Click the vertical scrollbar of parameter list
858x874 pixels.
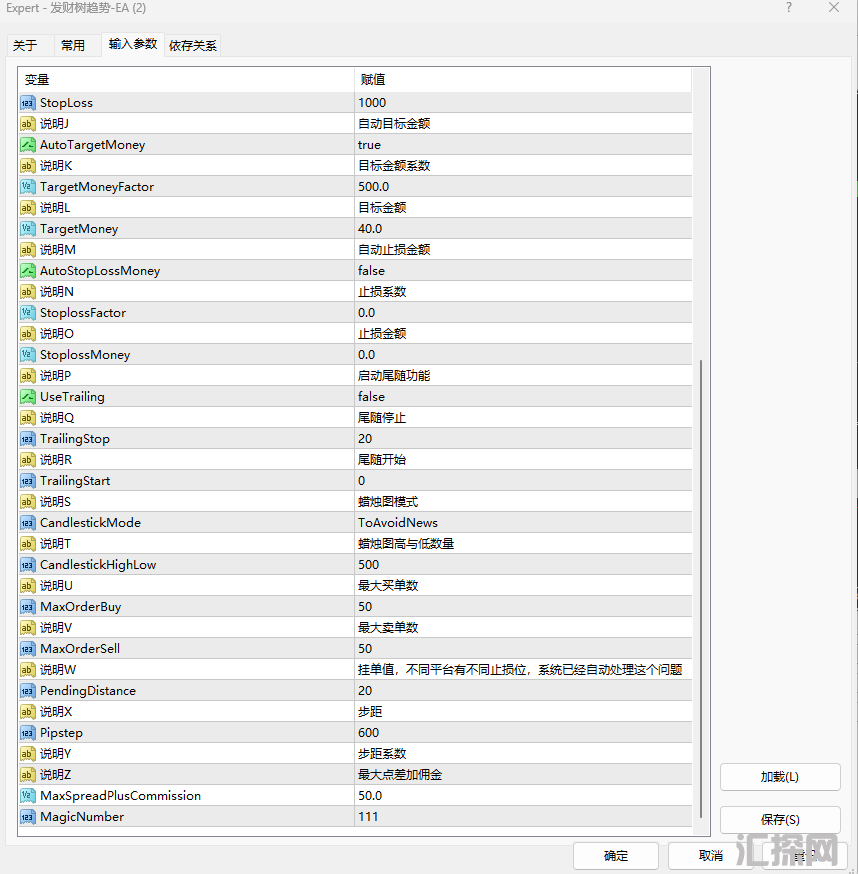coord(702,590)
